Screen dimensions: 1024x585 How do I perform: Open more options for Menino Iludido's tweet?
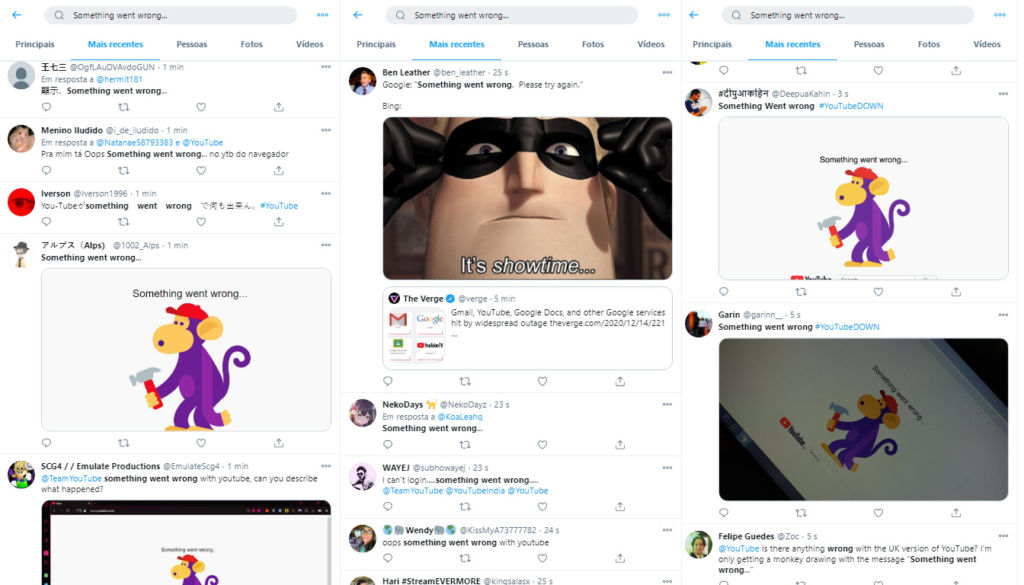(x=326, y=130)
